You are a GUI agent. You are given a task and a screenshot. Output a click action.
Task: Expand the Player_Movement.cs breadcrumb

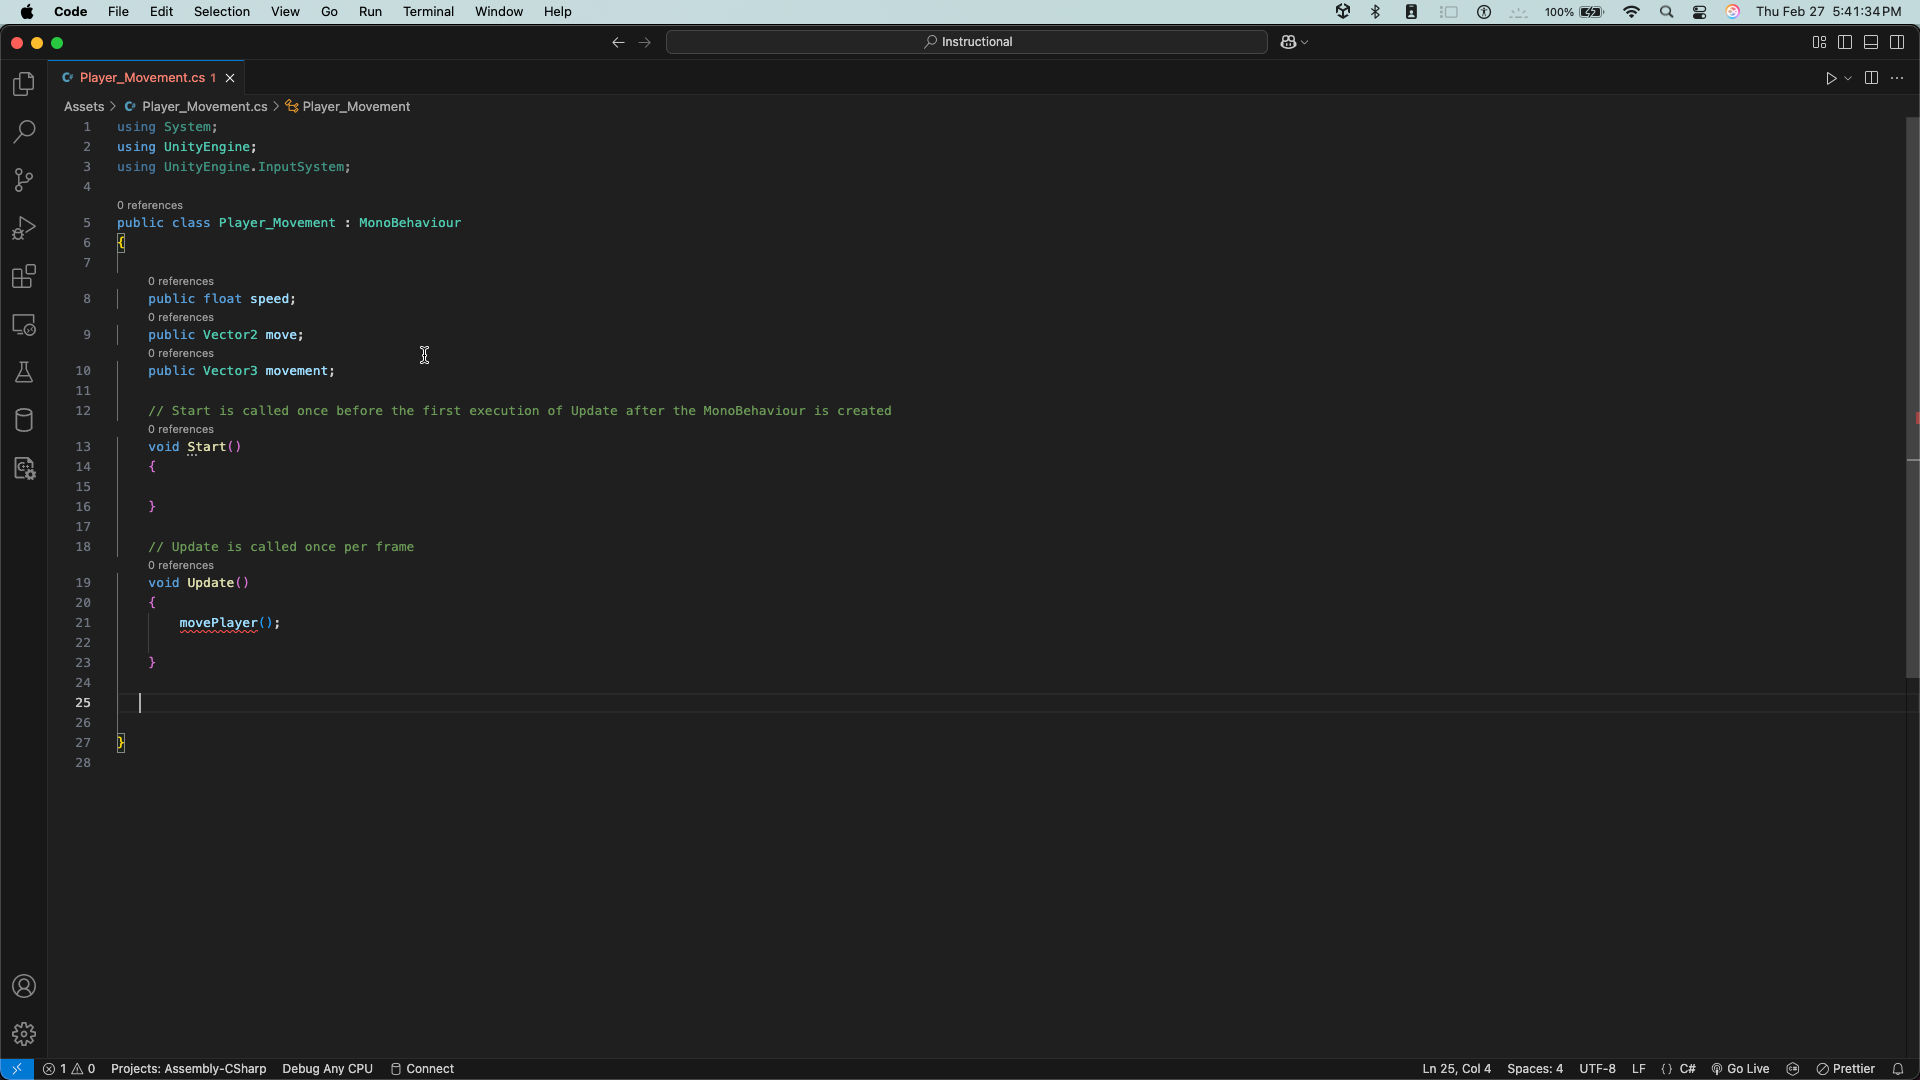point(196,107)
